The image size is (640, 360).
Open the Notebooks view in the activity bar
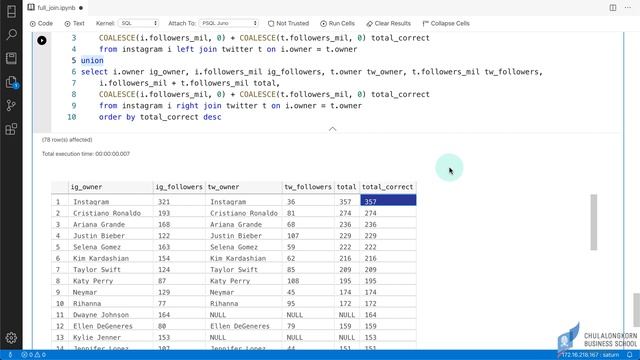[11, 58]
